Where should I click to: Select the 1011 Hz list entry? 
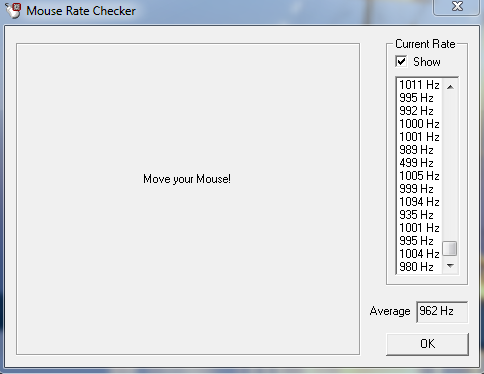[x=419, y=85]
